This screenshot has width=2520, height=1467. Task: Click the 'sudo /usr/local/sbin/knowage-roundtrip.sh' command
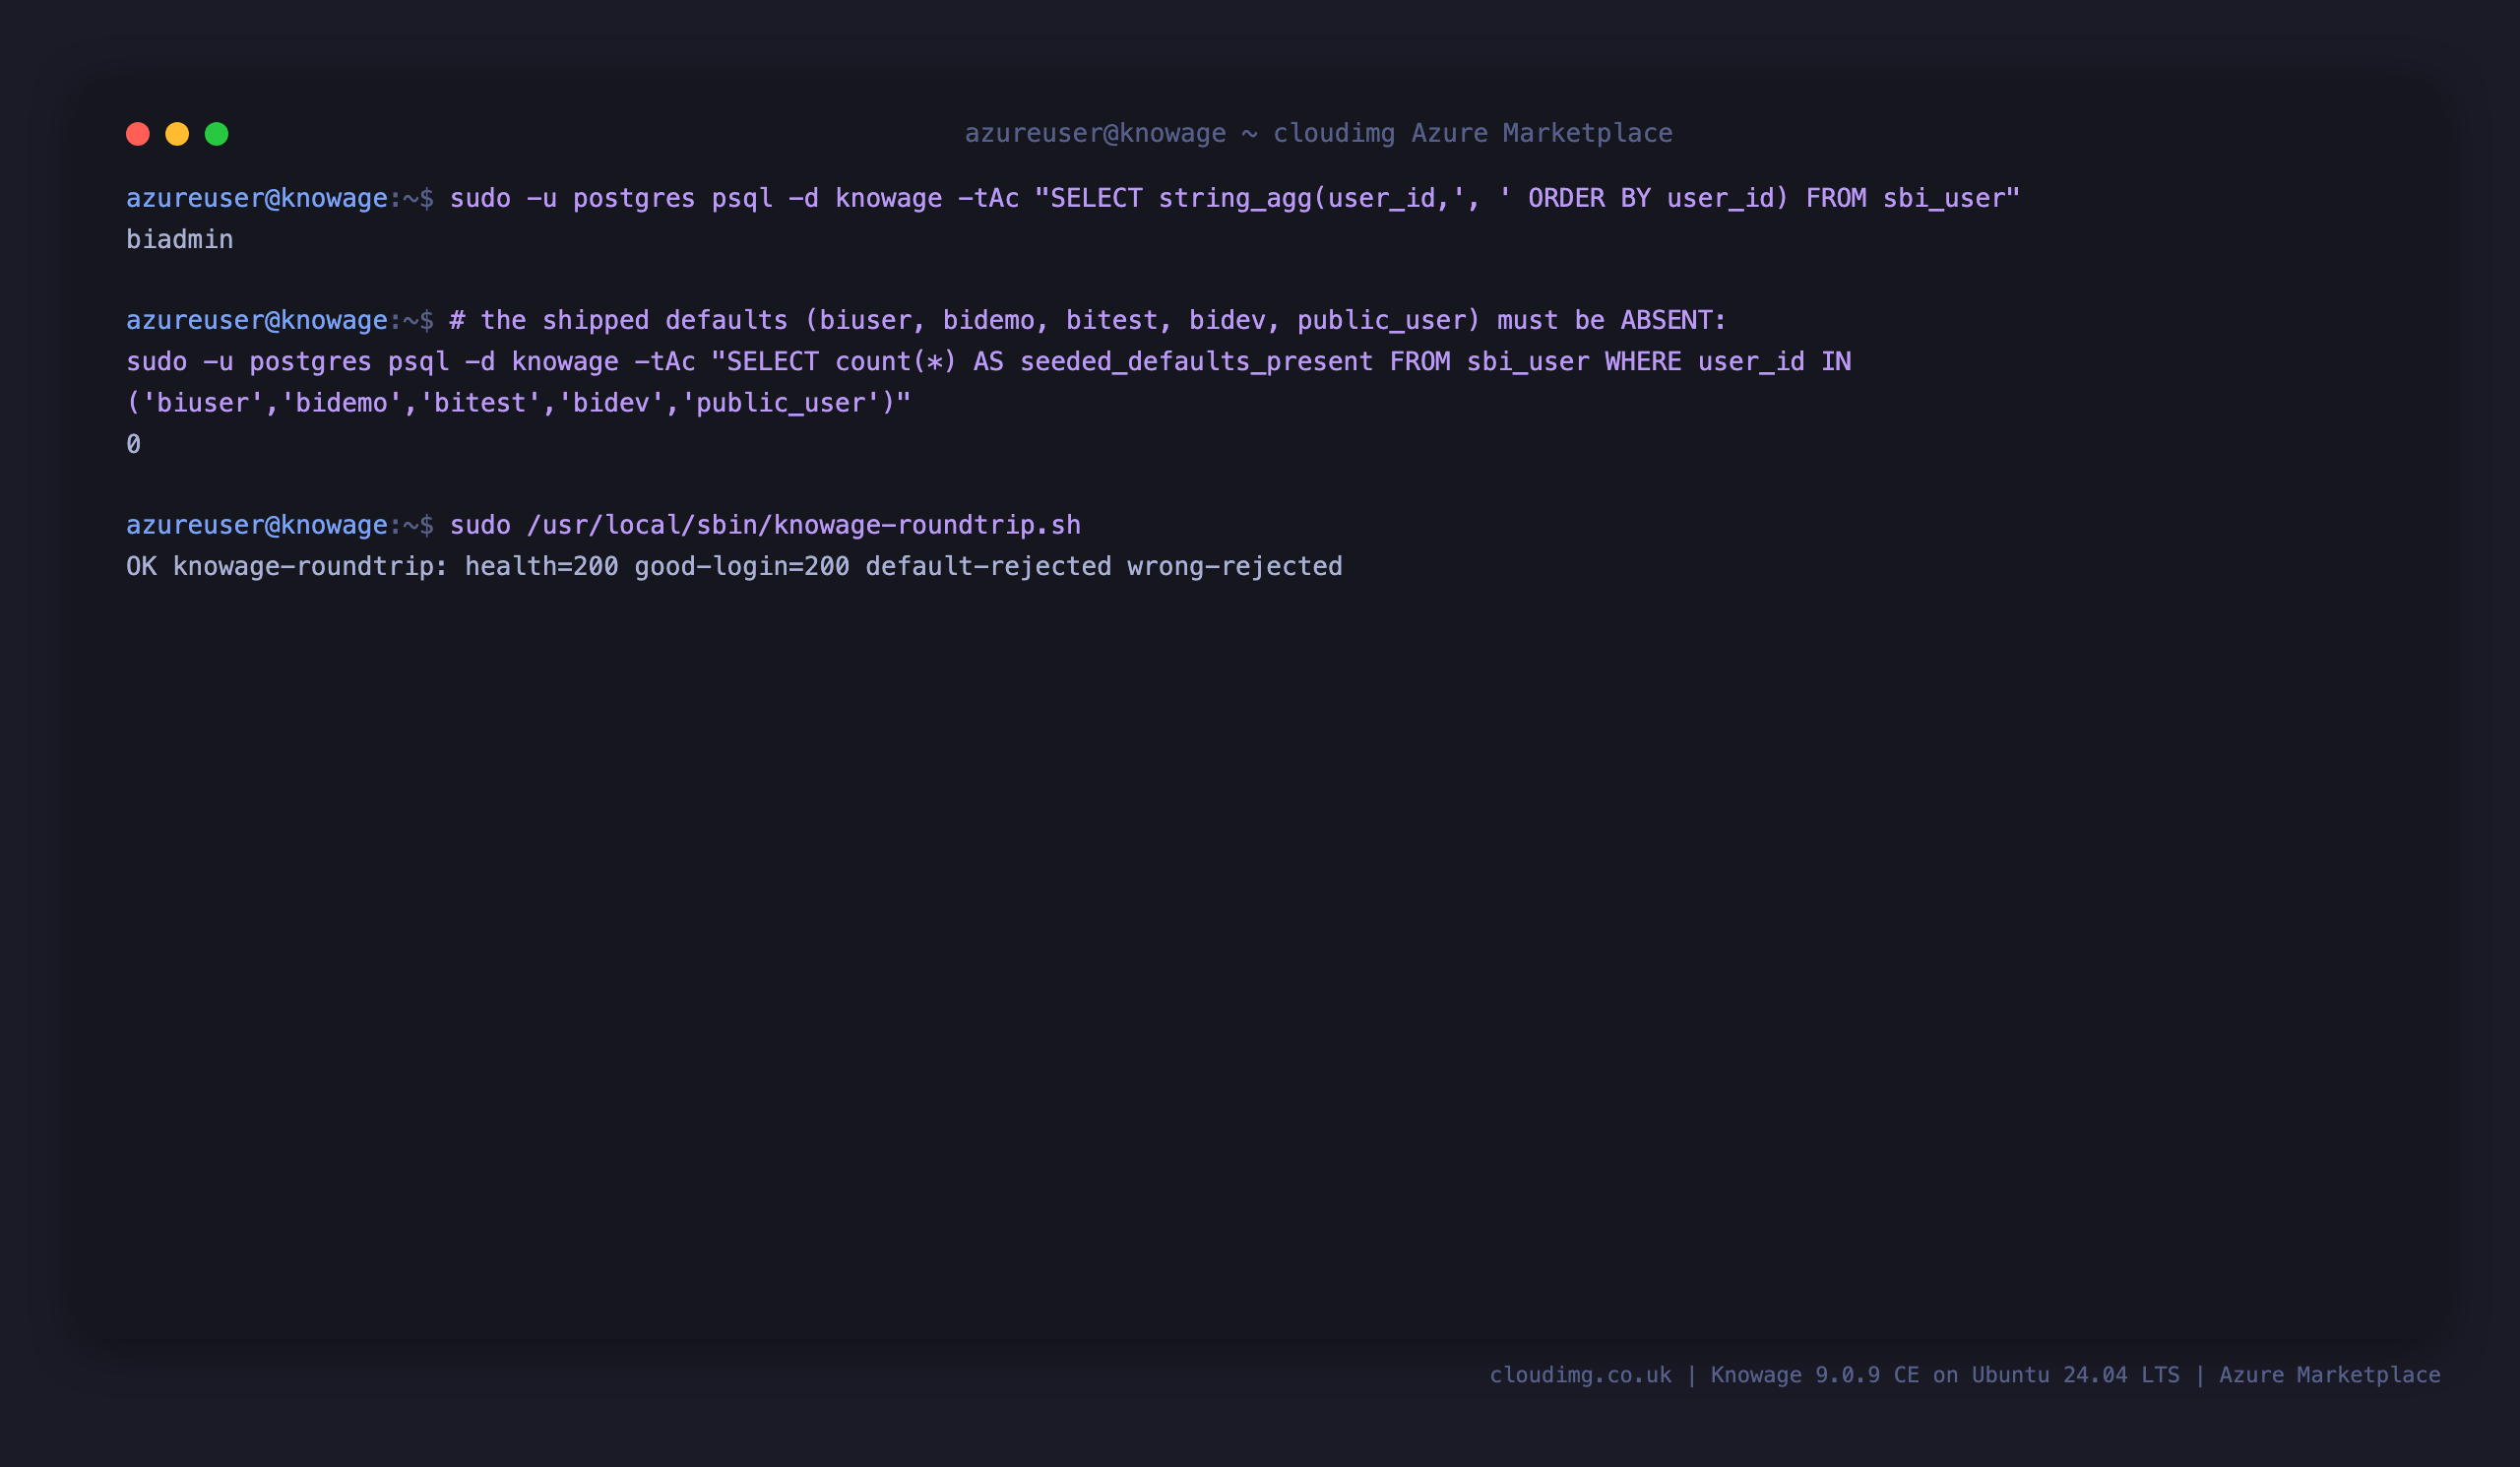pyautogui.click(x=765, y=525)
